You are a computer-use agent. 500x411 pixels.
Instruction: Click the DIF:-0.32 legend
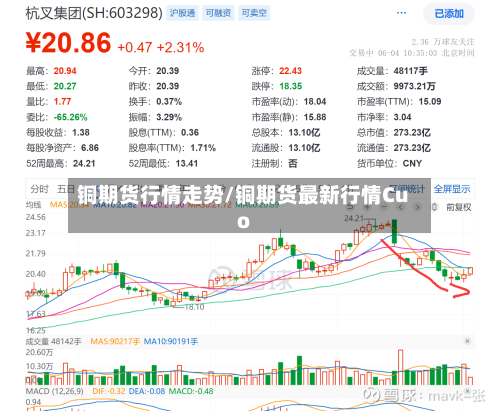pos(109,391)
